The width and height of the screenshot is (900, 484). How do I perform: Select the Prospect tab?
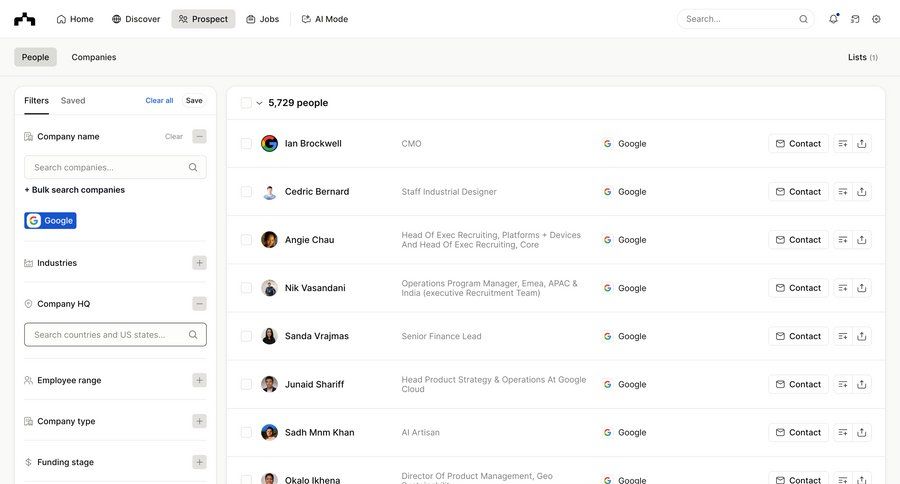tap(203, 19)
